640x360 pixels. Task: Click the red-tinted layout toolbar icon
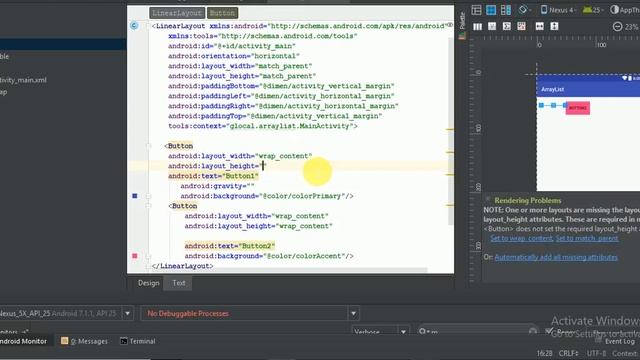[x=521, y=27]
